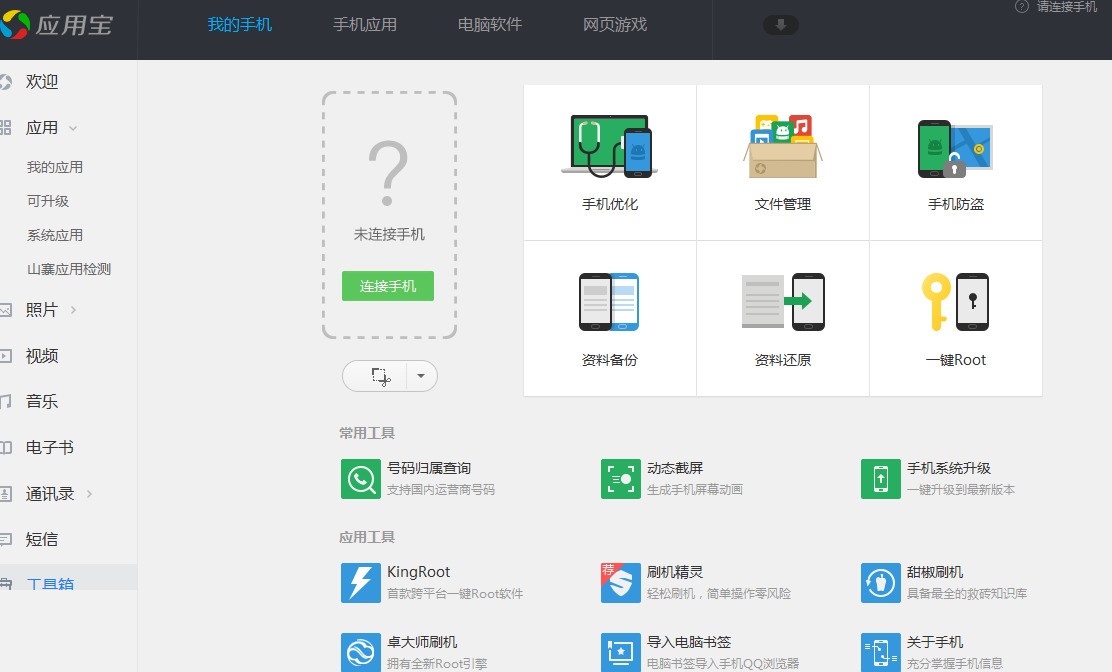Click the 卓大师刷机 title text
Image resolution: width=1112 pixels, height=672 pixels.
(x=422, y=642)
